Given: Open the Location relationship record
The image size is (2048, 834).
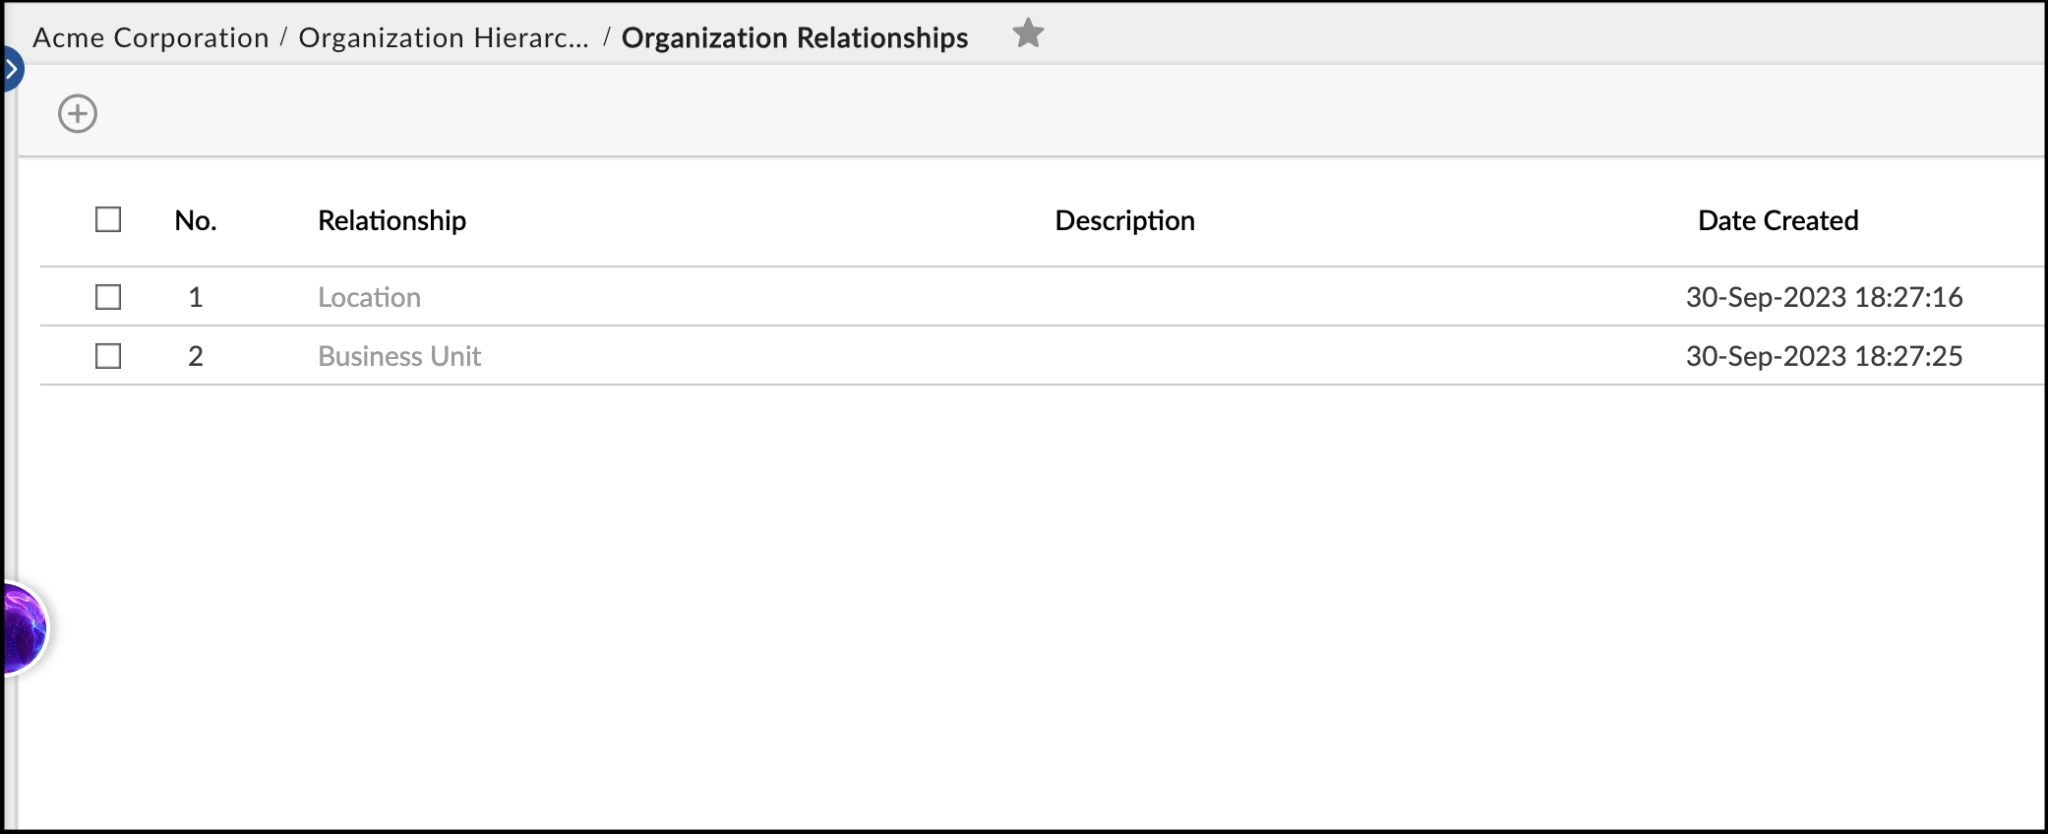Looking at the screenshot, I should (369, 297).
